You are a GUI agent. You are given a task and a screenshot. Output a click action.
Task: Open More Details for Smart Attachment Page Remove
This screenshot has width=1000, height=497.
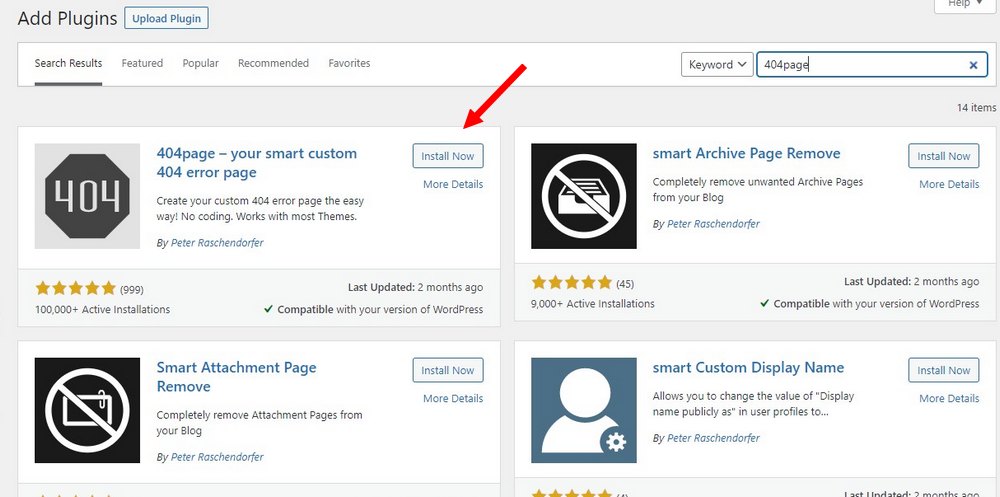(453, 399)
